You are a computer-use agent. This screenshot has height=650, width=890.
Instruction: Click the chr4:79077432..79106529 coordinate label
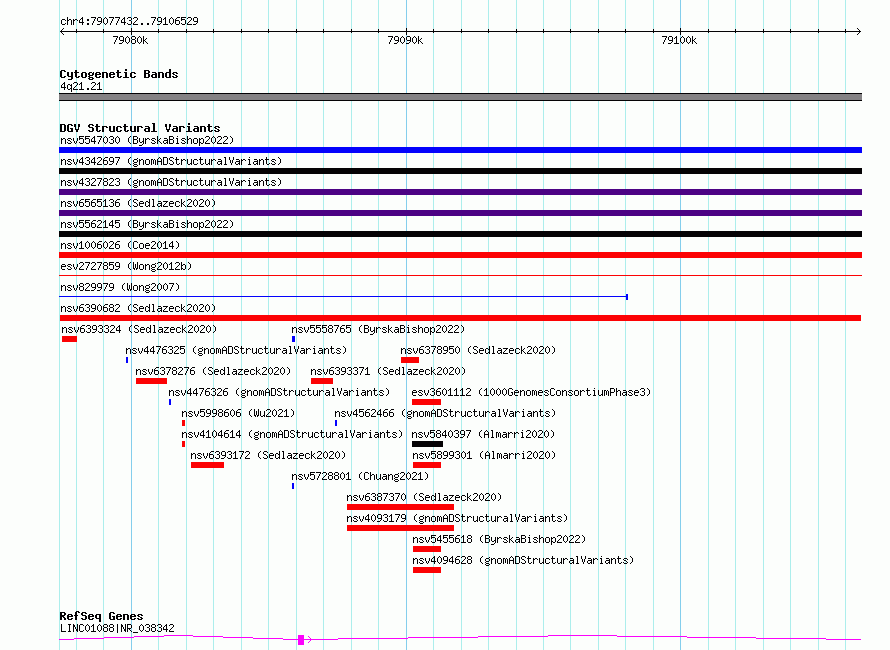click(x=129, y=21)
